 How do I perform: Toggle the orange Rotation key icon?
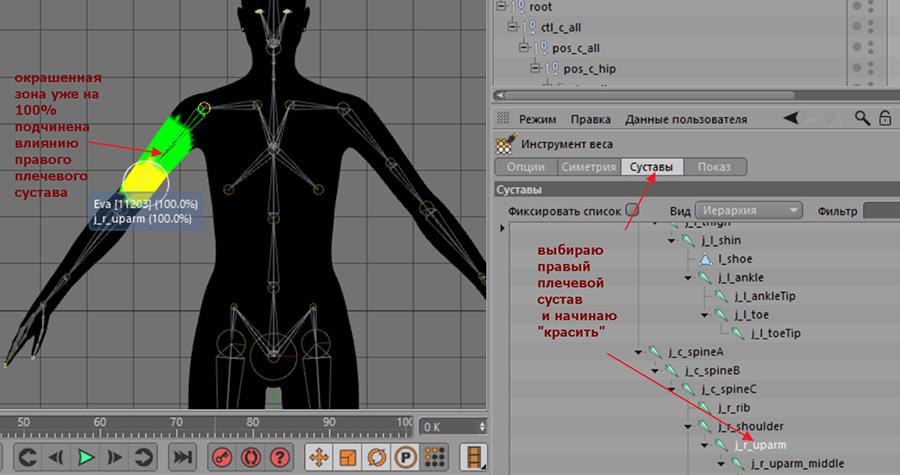[x=377, y=458]
